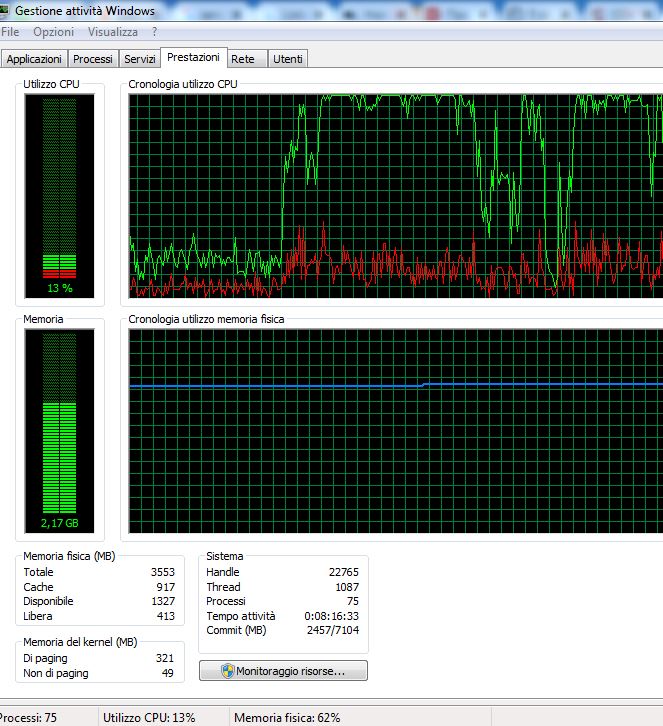
Task: Open the Visualizza menu
Action: click(113, 32)
